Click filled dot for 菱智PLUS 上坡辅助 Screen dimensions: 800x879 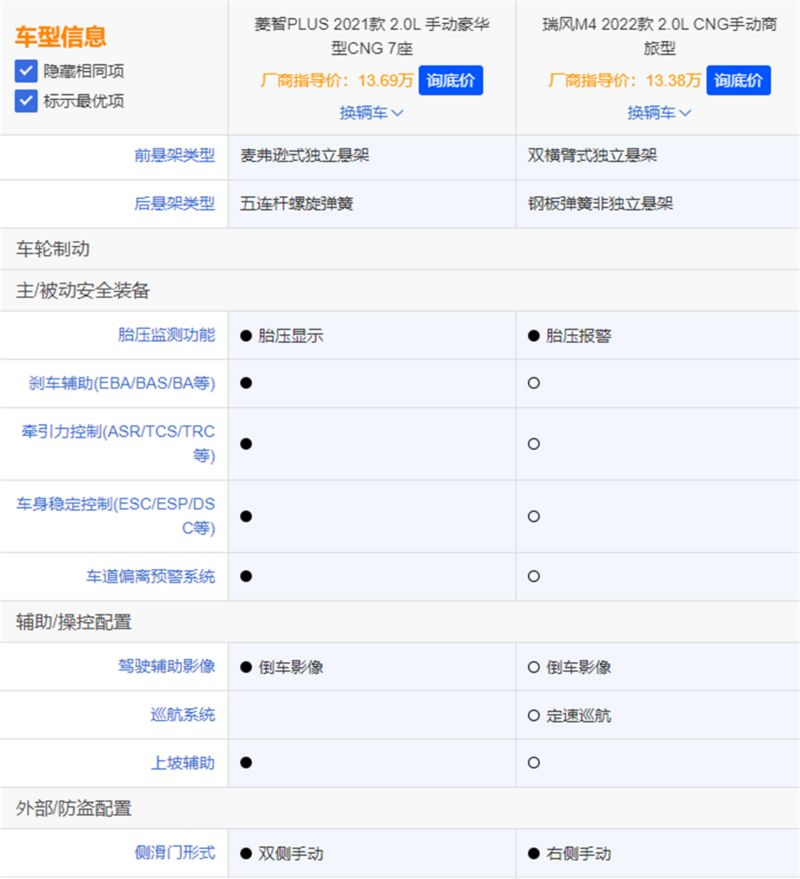click(246, 763)
